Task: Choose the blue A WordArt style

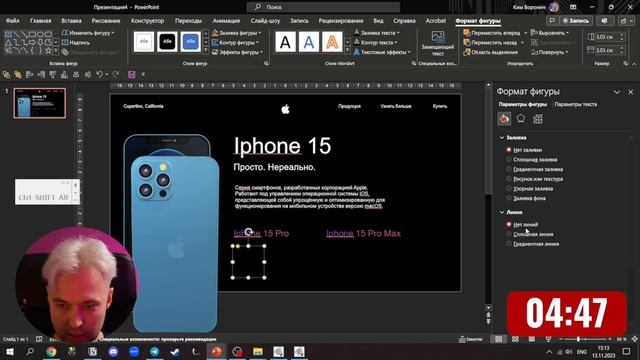Action: (309, 42)
